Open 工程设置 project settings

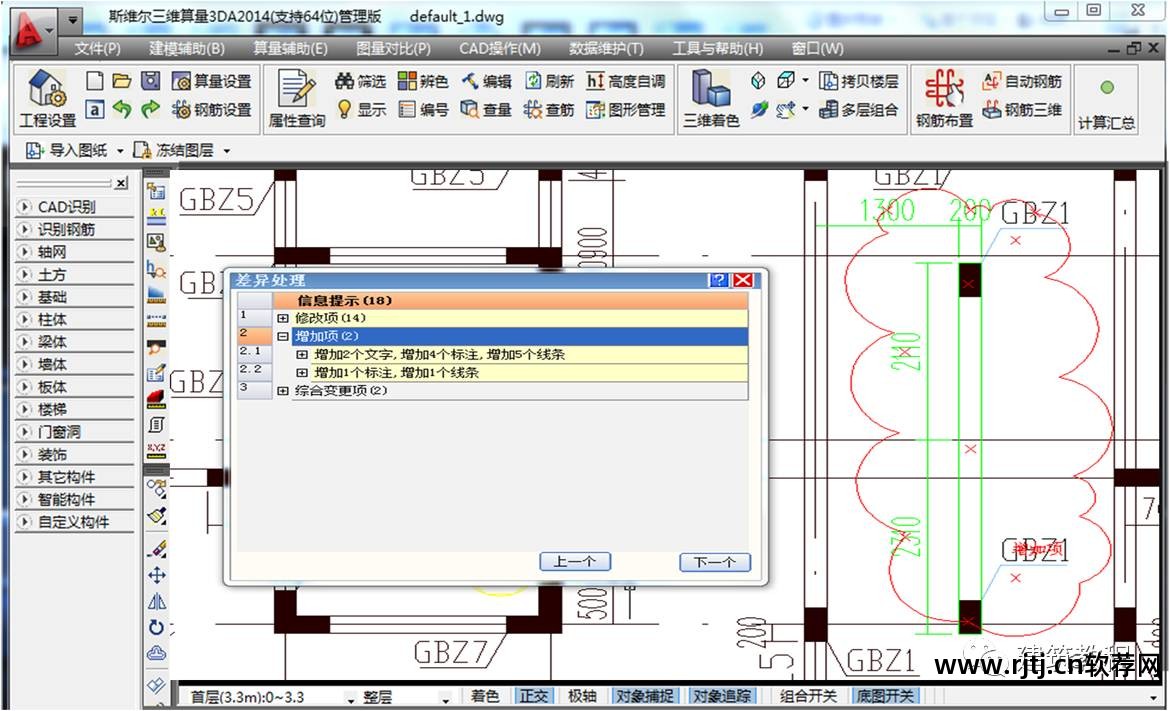tap(47, 98)
